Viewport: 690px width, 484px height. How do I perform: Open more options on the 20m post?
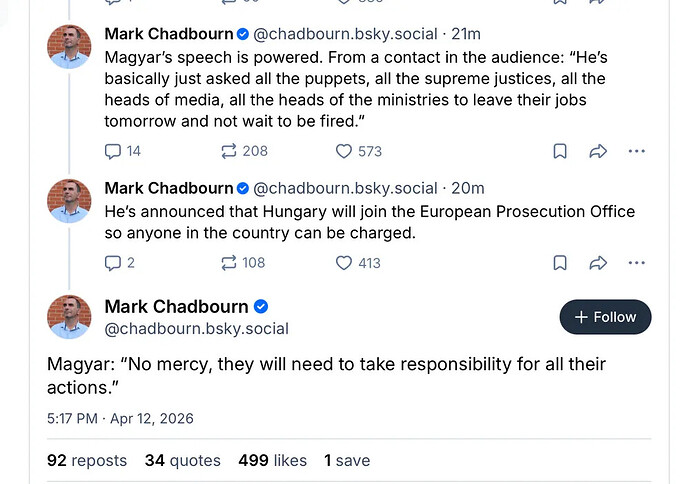[x=637, y=263]
